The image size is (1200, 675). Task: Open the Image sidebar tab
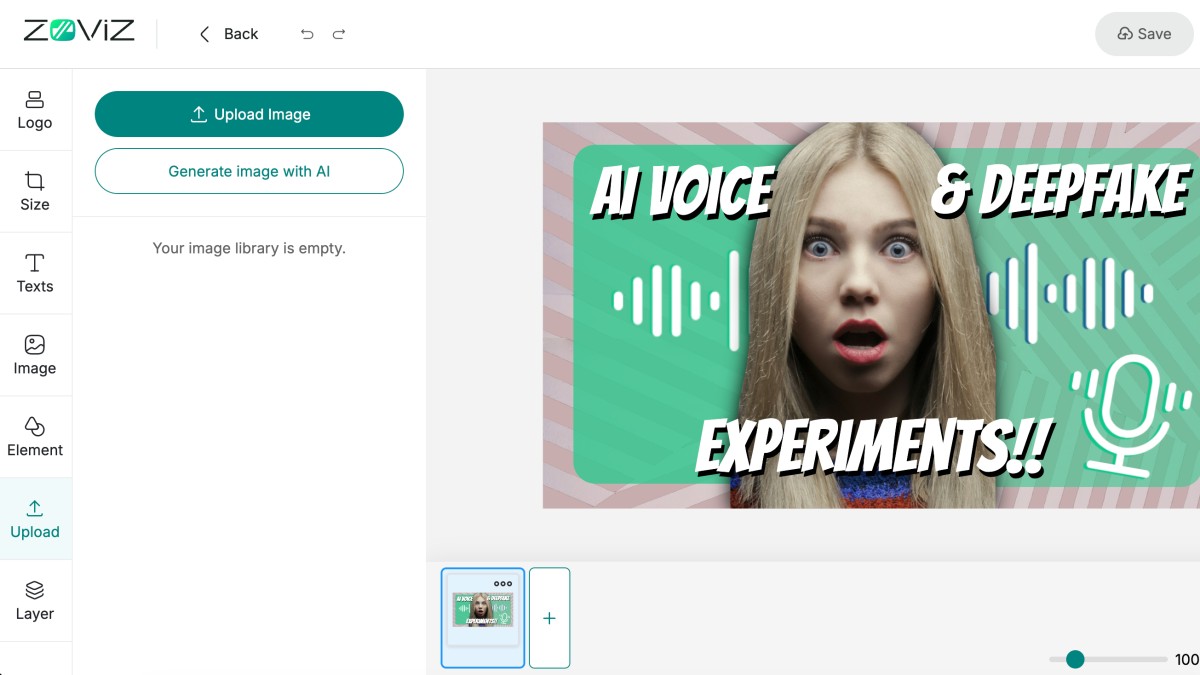(x=35, y=356)
